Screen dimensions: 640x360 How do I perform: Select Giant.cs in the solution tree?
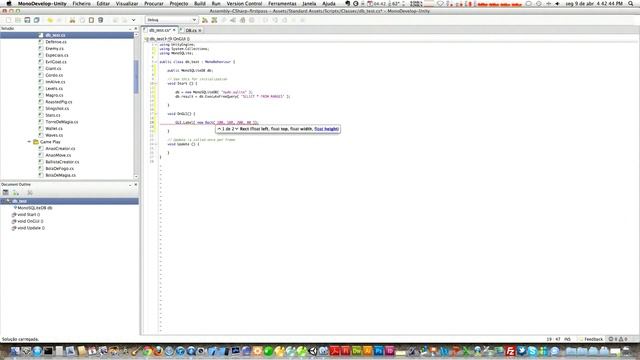tap(53, 69)
